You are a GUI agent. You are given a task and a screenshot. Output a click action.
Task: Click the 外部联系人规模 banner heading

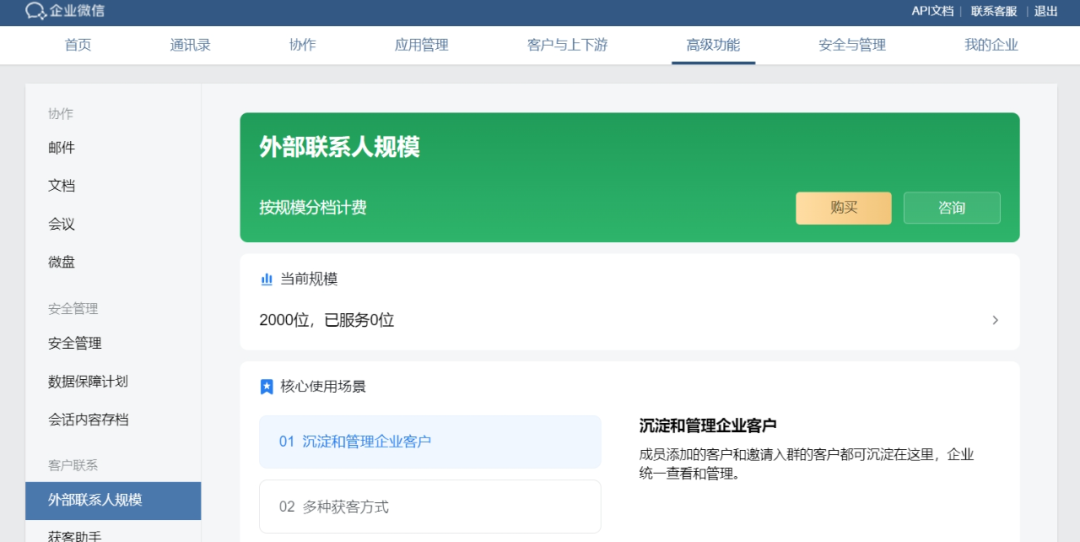tap(340, 147)
